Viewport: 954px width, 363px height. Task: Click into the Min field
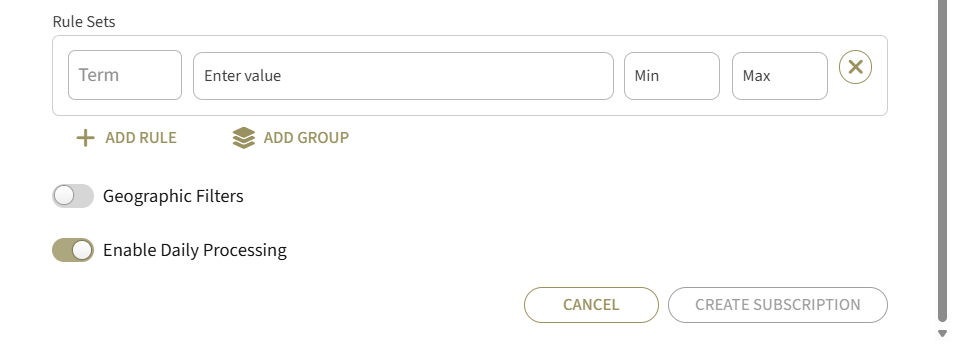click(672, 76)
